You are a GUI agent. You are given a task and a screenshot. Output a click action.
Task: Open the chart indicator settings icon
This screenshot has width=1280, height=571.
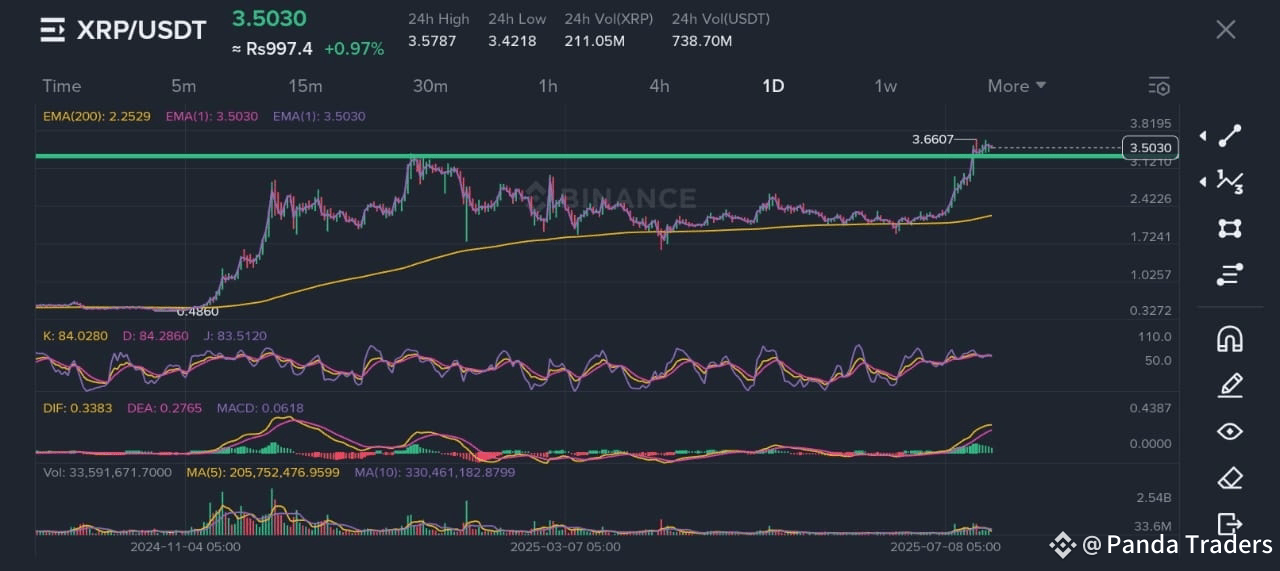tap(1159, 86)
